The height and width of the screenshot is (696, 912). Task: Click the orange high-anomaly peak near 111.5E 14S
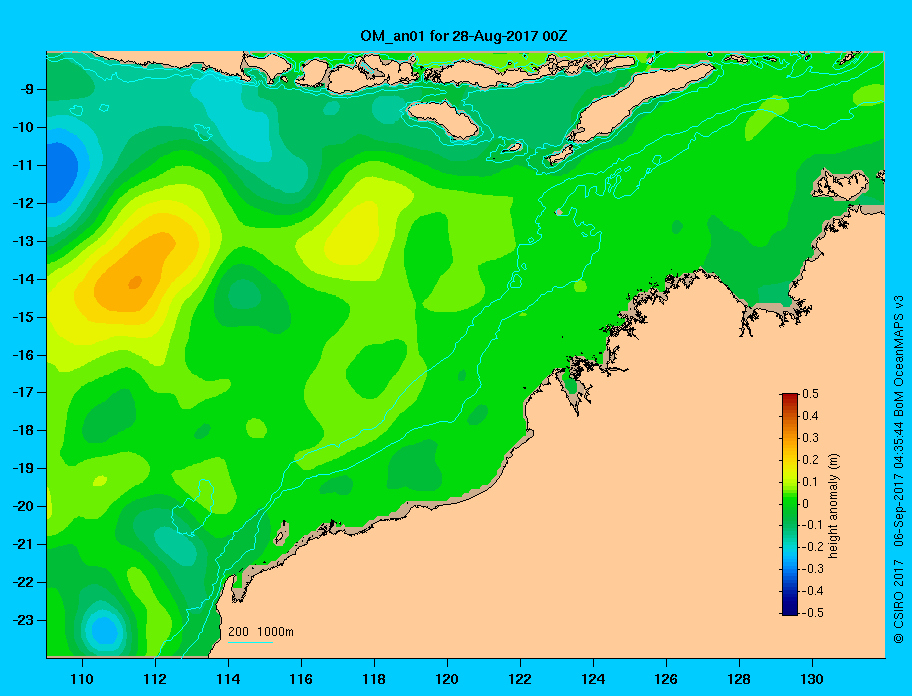tap(135, 282)
